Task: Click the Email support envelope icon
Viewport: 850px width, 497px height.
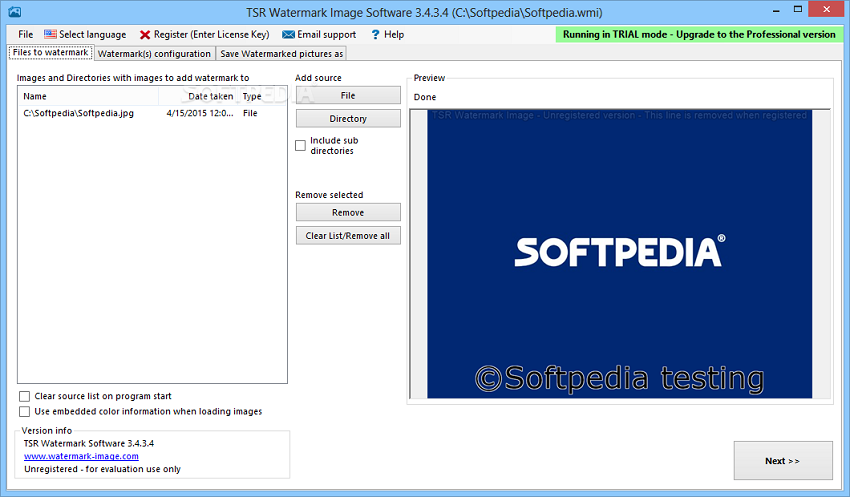Action: (x=288, y=34)
